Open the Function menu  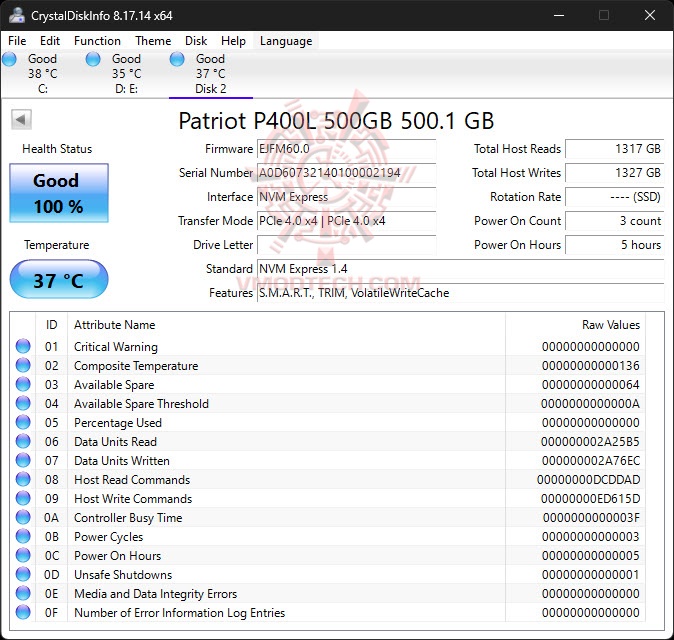97,41
